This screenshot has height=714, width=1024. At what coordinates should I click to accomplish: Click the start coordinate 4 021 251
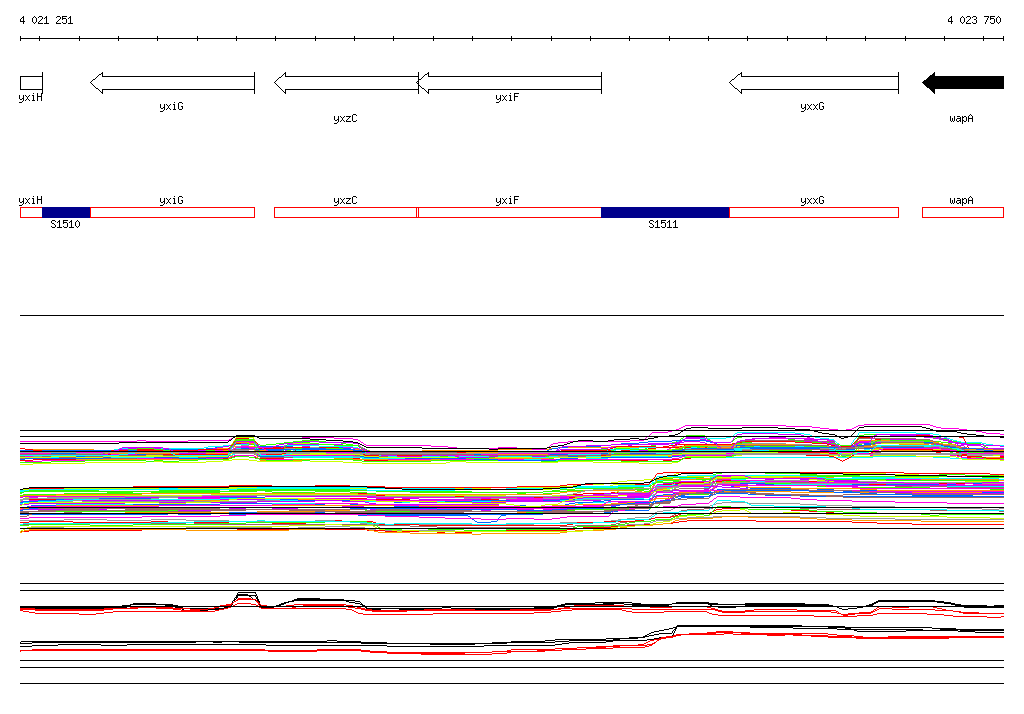point(46,20)
